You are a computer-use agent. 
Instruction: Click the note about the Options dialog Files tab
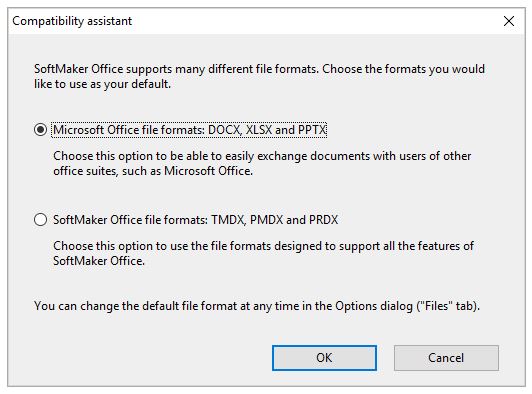tap(257, 306)
